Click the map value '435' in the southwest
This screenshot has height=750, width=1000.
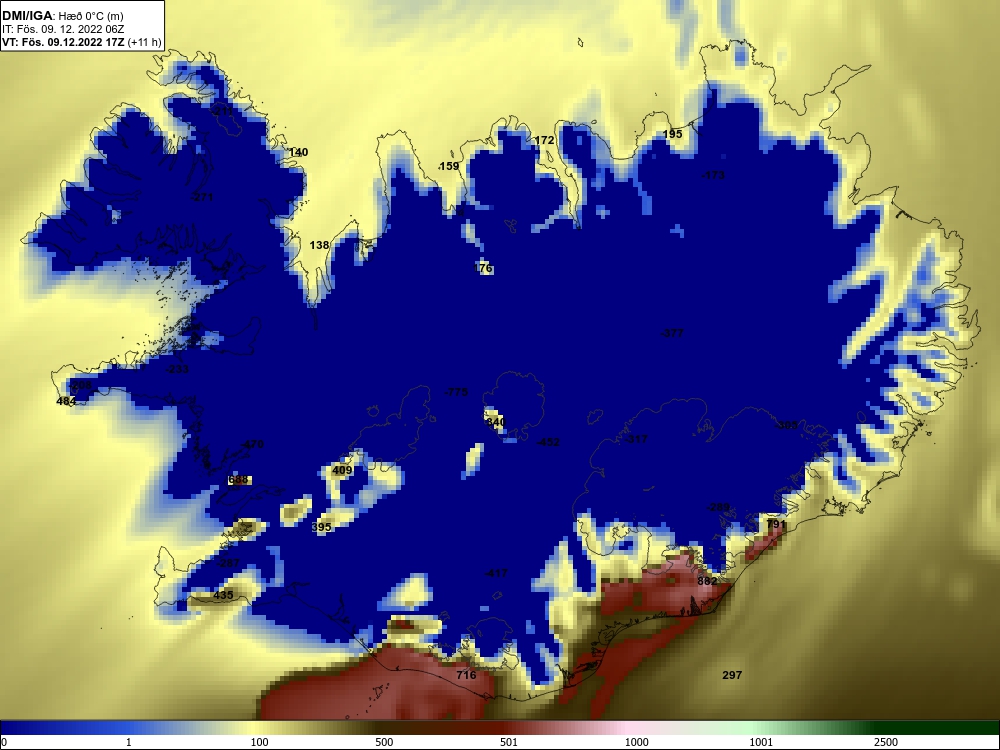click(x=223, y=596)
